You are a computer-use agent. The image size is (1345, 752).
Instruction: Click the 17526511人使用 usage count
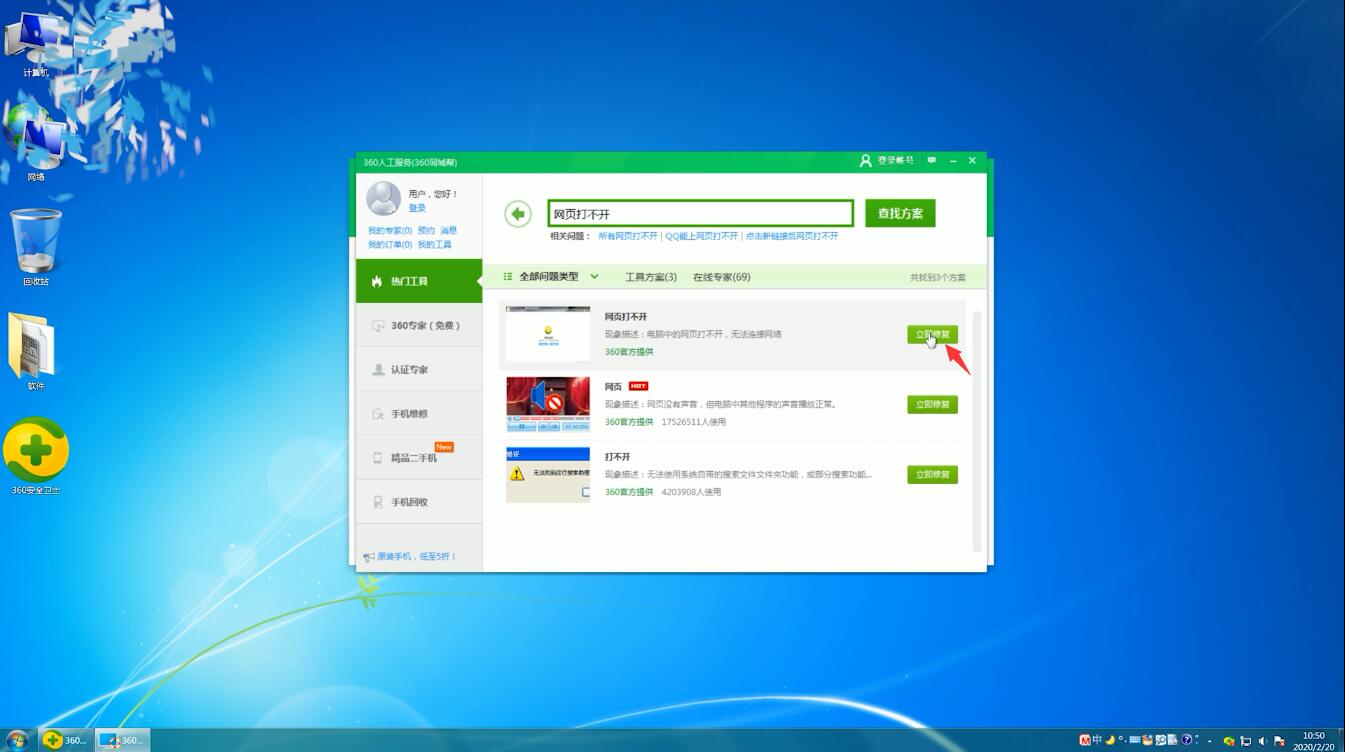[x=694, y=422]
